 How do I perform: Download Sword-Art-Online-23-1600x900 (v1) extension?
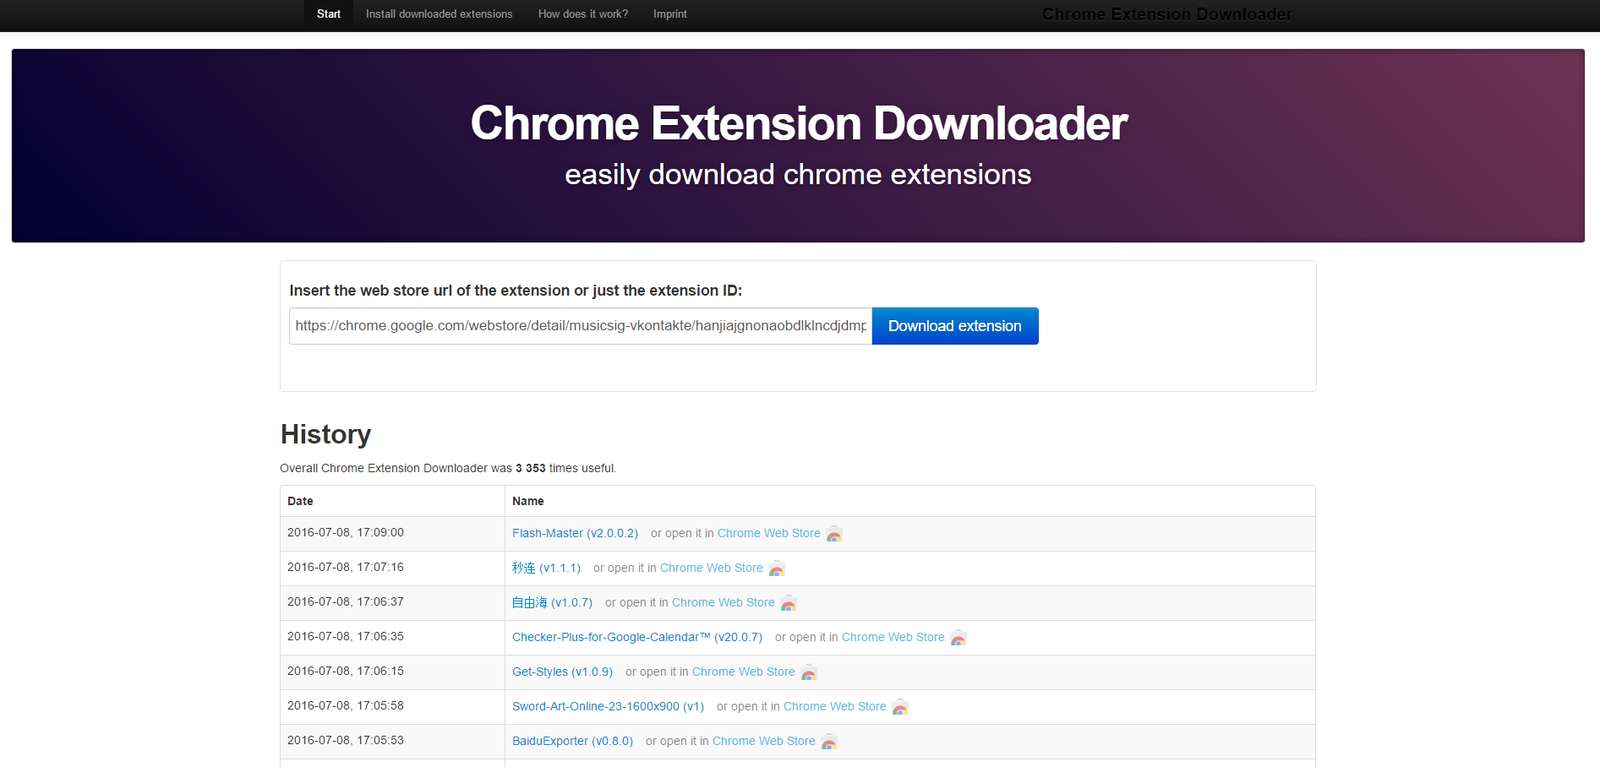[608, 707]
